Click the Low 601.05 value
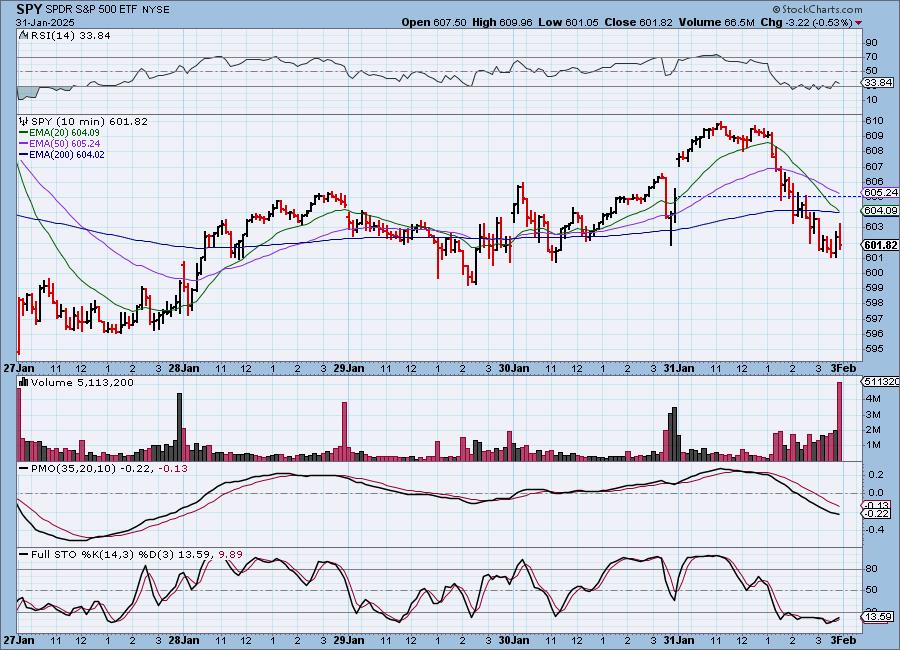This screenshot has width=900, height=650. click(568, 22)
